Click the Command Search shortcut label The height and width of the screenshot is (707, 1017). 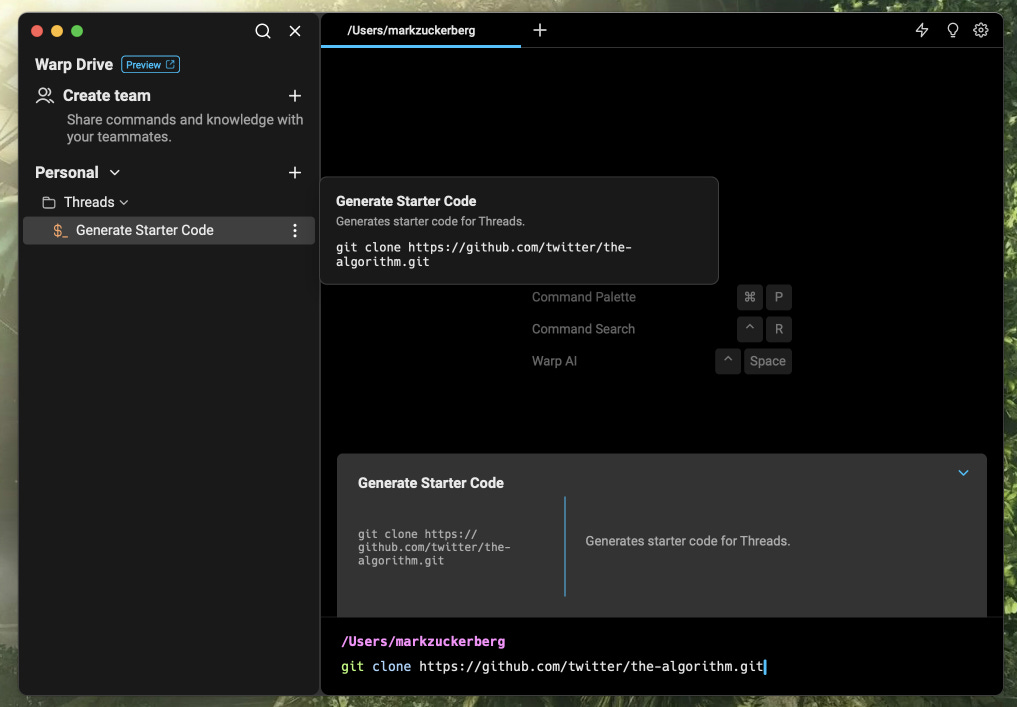click(x=583, y=329)
